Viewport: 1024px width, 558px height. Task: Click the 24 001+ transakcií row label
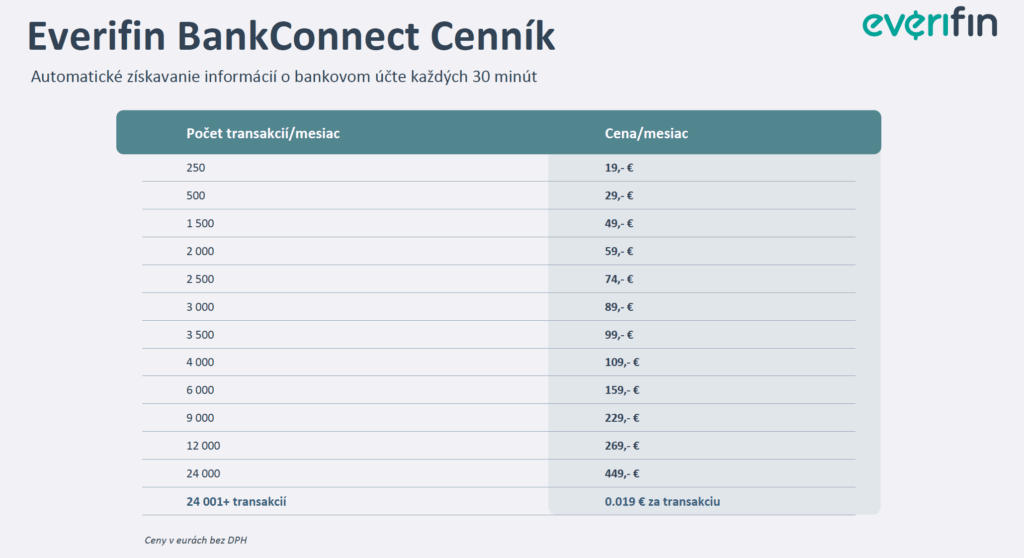(x=236, y=502)
